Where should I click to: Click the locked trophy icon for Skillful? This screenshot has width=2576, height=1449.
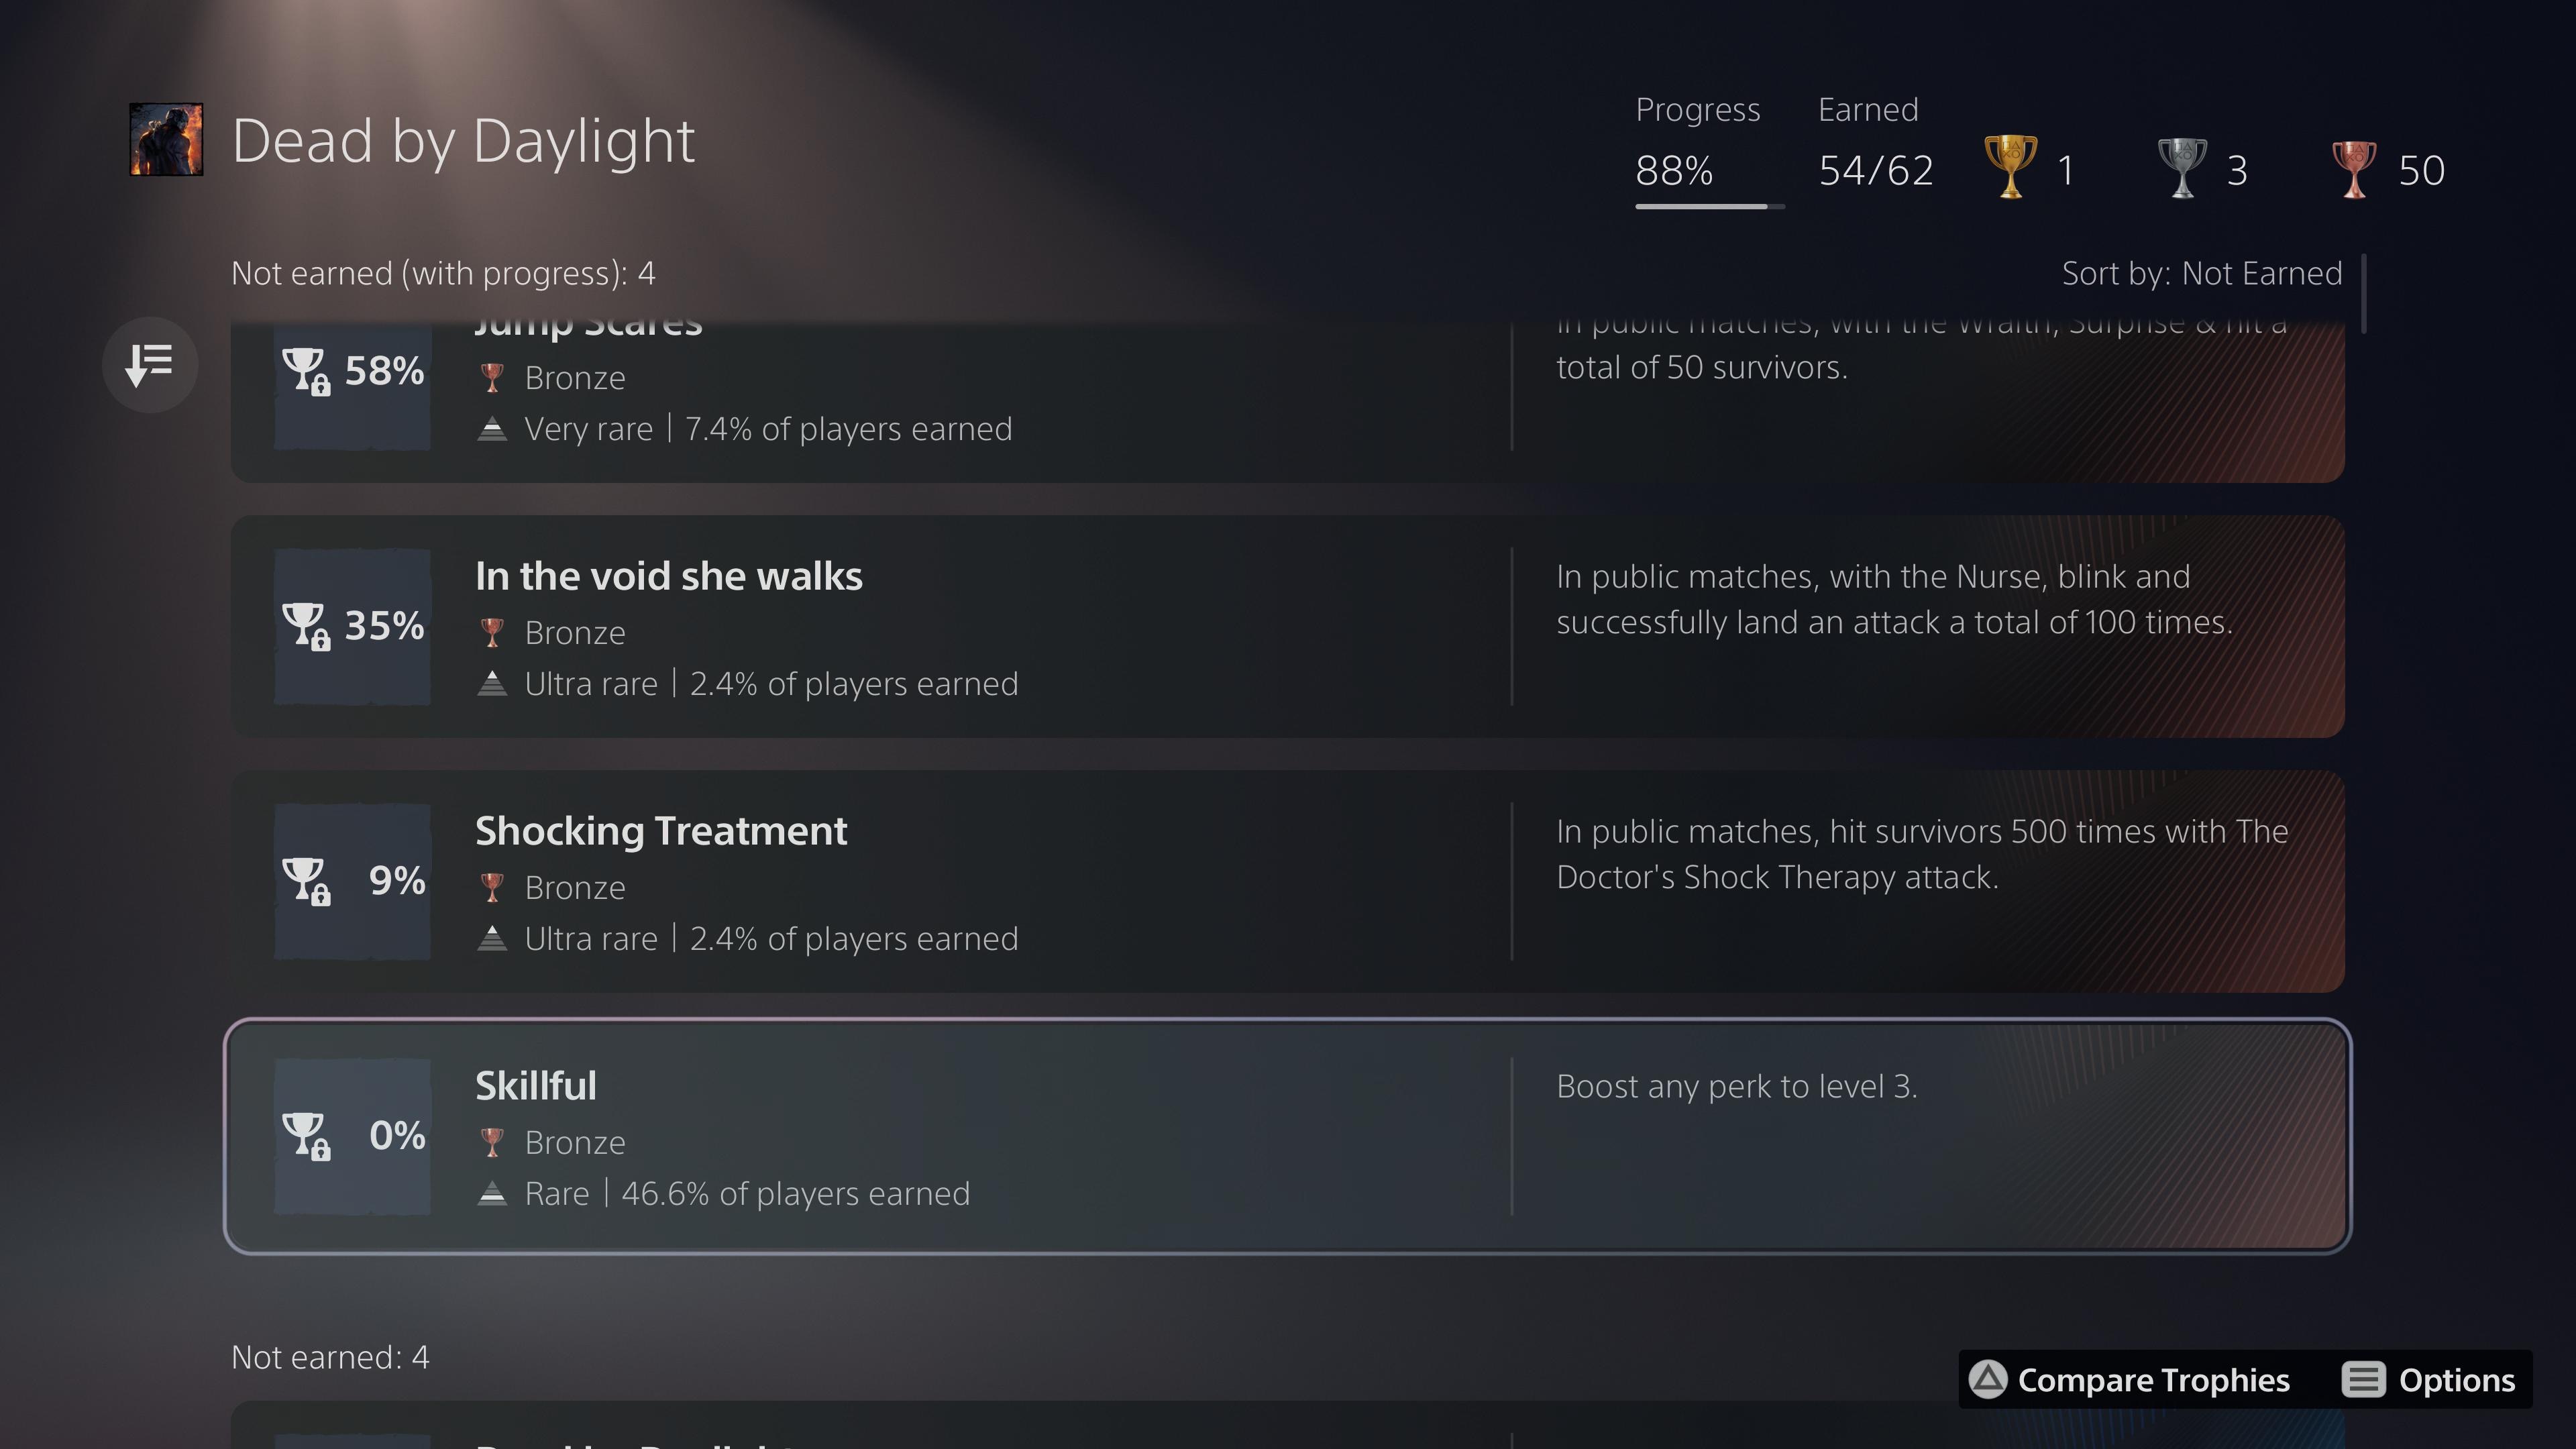point(306,1136)
